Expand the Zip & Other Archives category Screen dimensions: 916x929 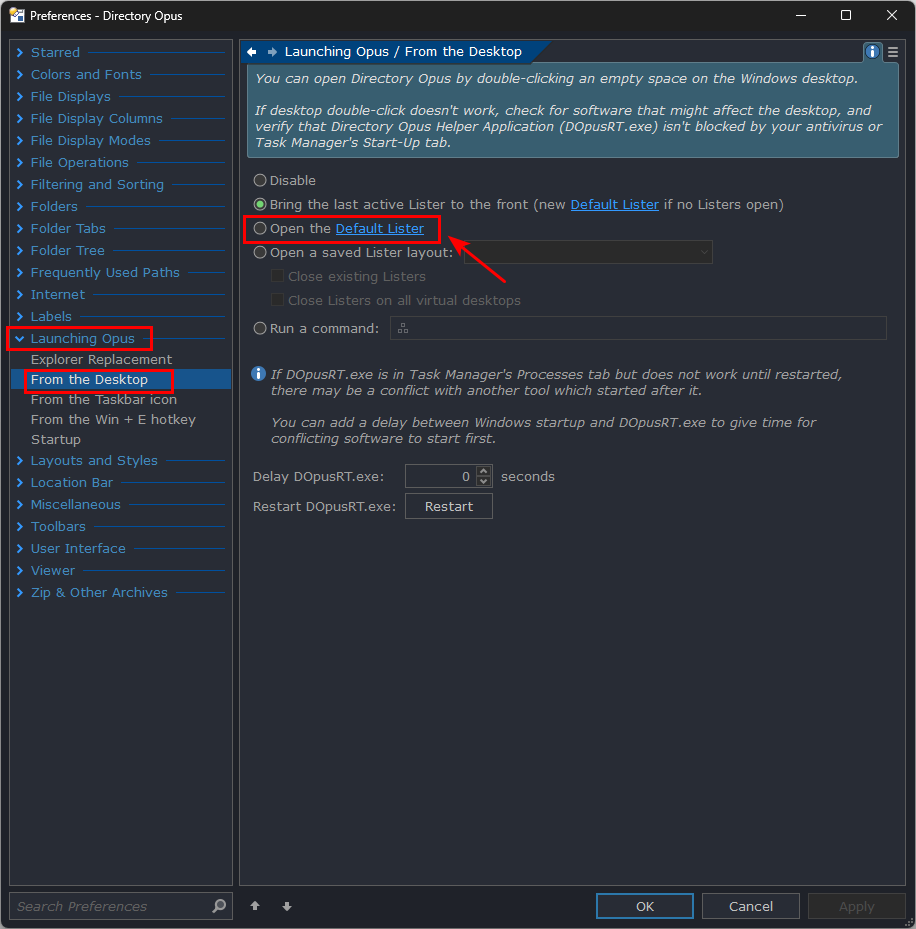coord(20,592)
